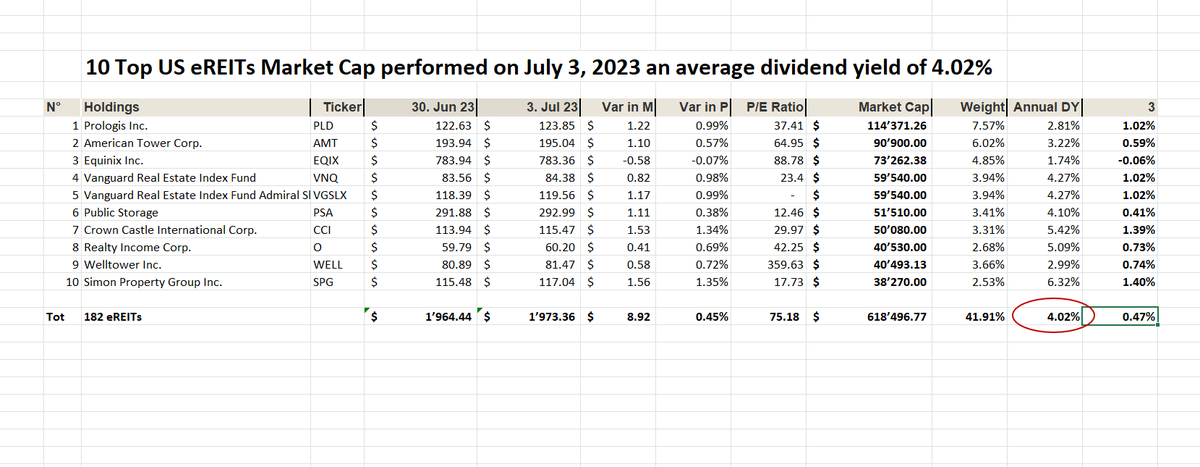Select Vanguard Real Estate Index Fund VNQ row name
Image resolution: width=1200 pixels, height=467 pixels.
169,177
